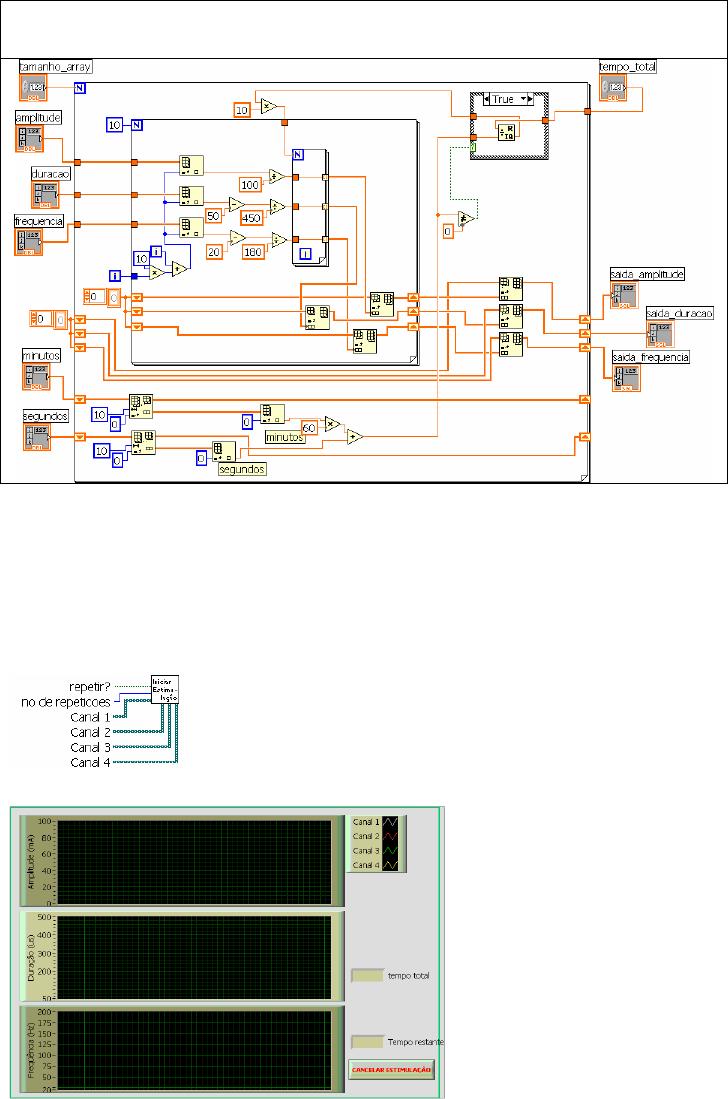The image size is (728, 1099).
Task: Select the 100 numeric constant
Action: coord(250,184)
